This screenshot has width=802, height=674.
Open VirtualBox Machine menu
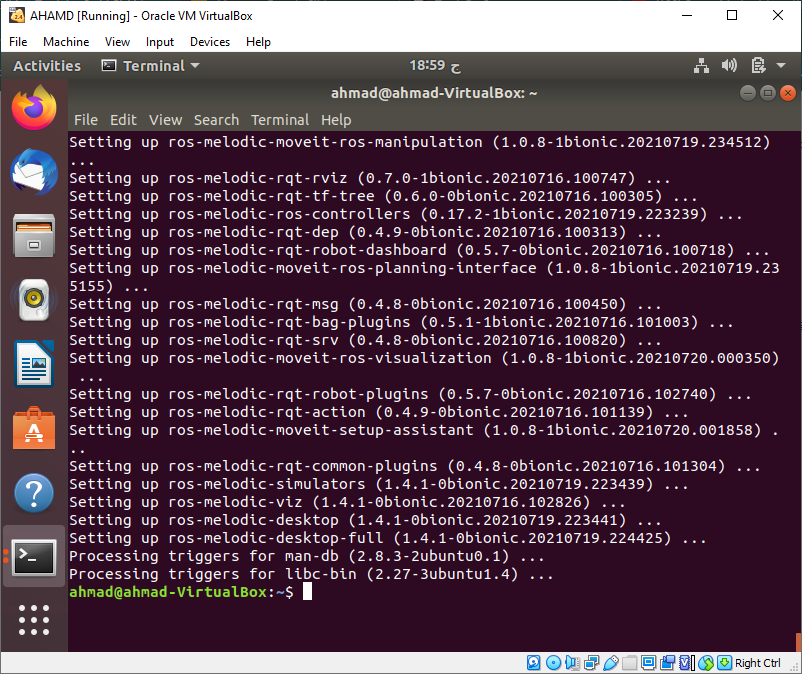pyautogui.click(x=66, y=42)
